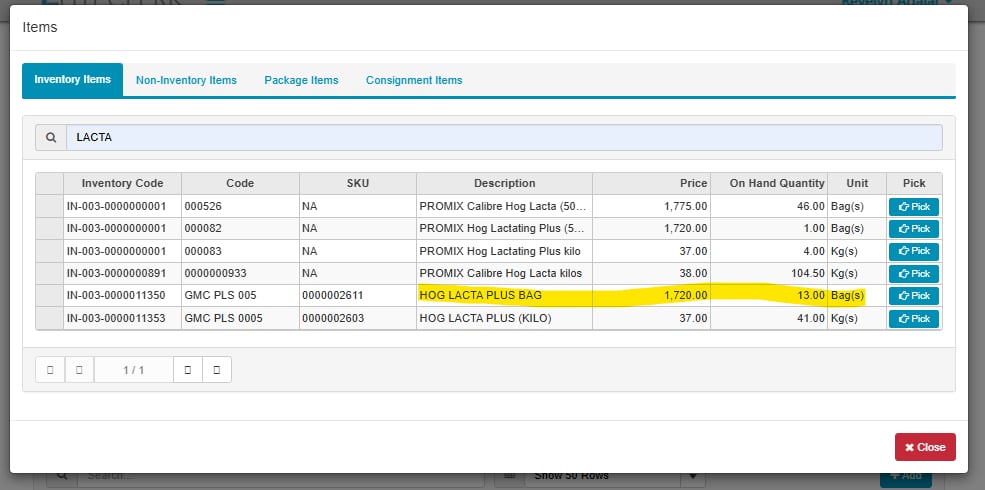Close the Items dialog

pyautogui.click(x=925, y=447)
